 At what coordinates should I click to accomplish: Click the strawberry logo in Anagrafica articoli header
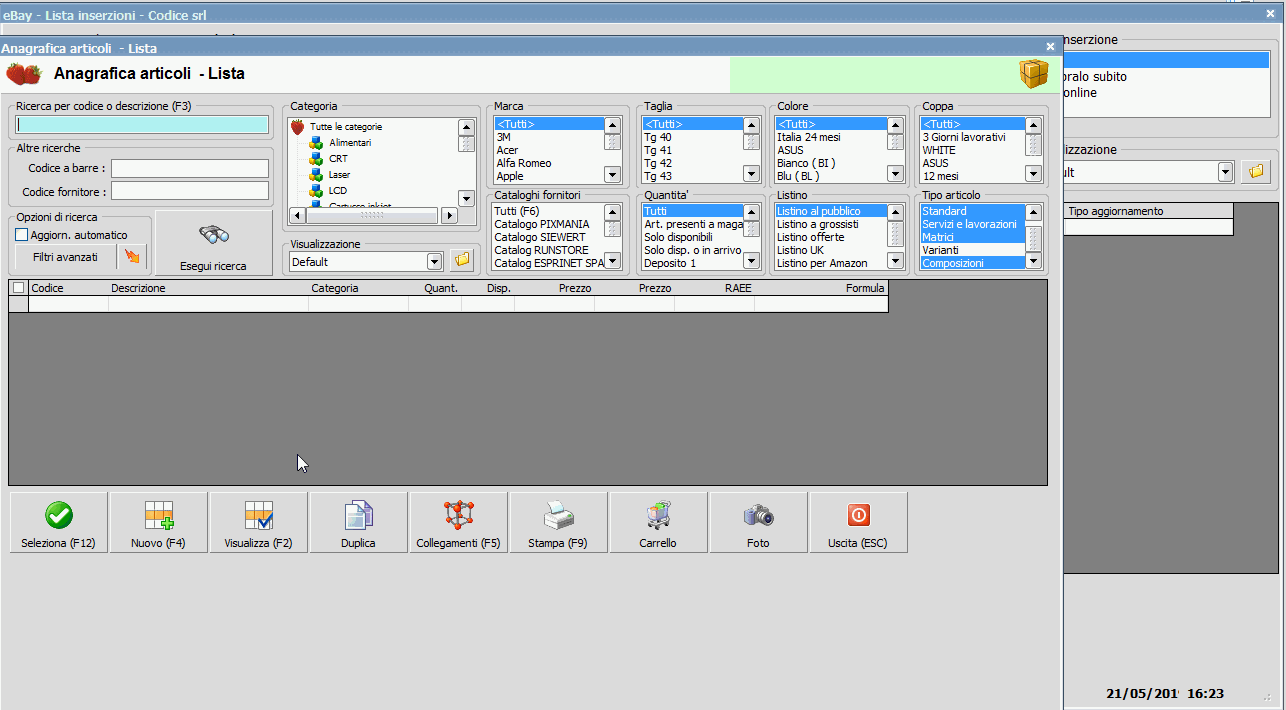(24, 74)
